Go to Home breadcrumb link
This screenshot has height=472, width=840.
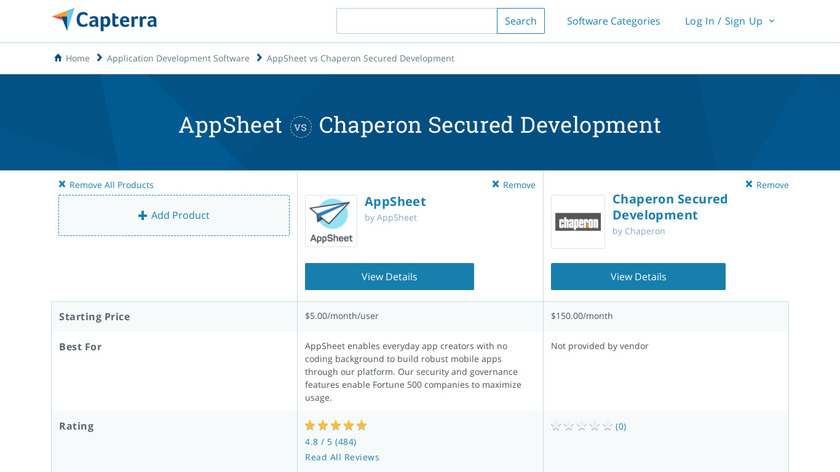[x=78, y=58]
